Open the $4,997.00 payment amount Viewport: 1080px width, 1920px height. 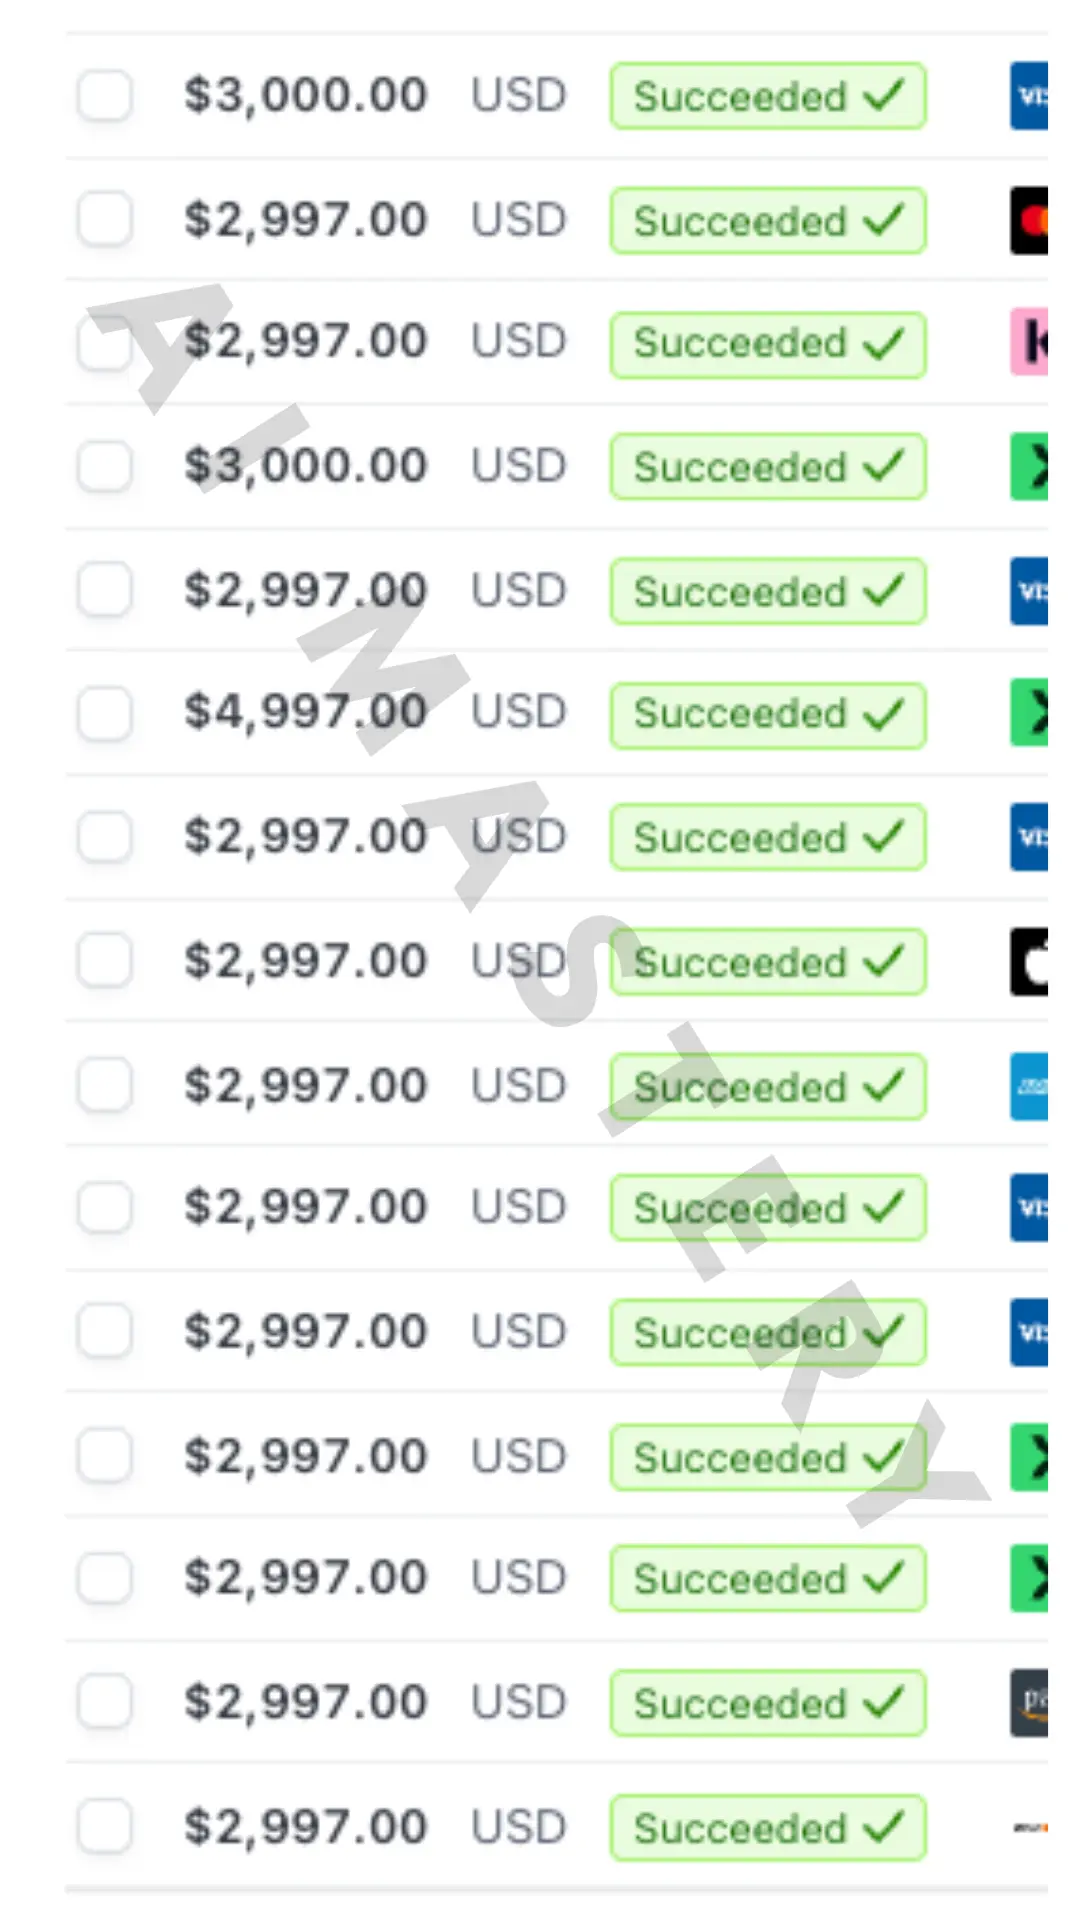tap(305, 712)
